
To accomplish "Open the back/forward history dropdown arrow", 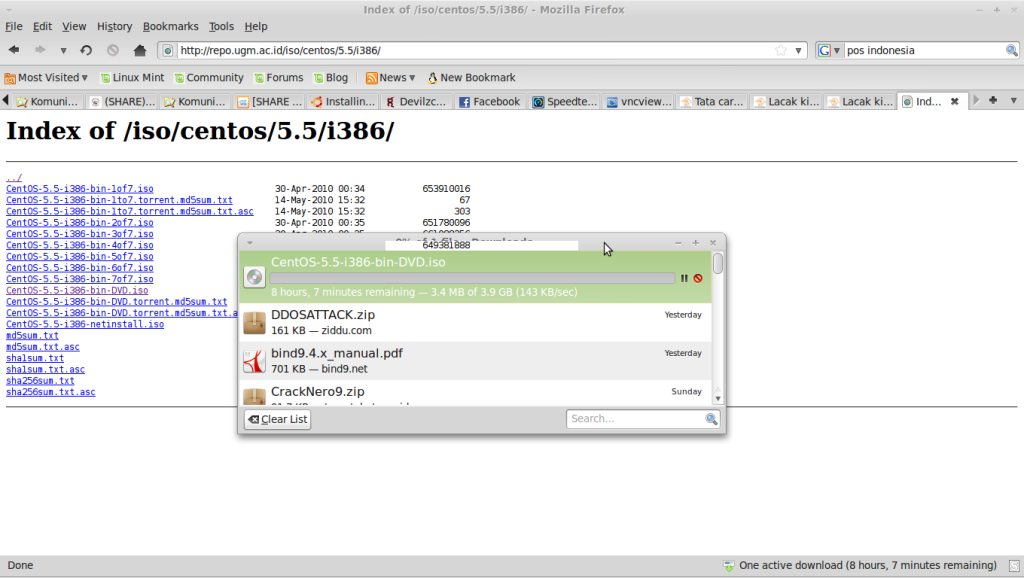I will (x=63, y=50).
